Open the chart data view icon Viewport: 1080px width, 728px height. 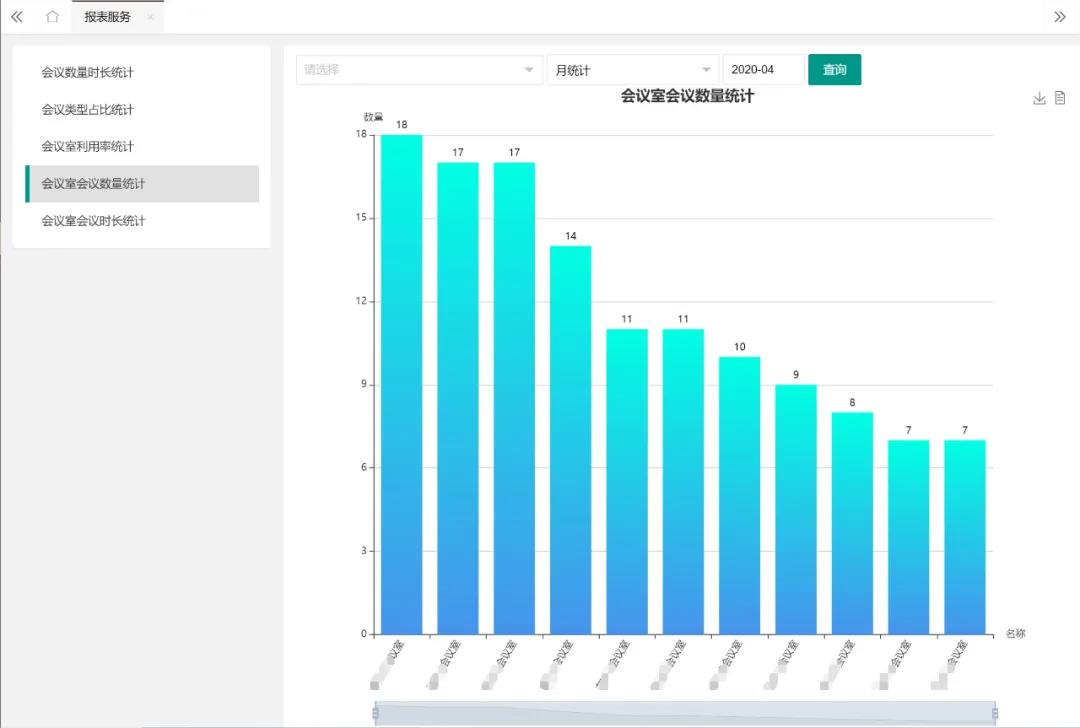[x=1060, y=98]
